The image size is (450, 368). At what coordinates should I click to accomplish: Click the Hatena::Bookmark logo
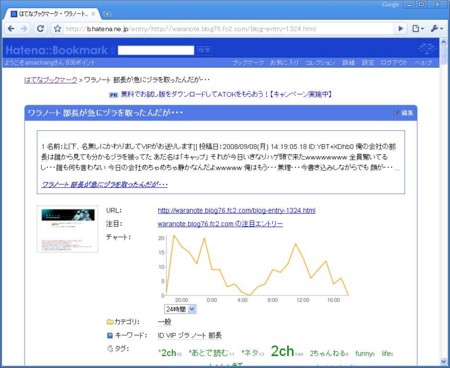[x=57, y=50]
